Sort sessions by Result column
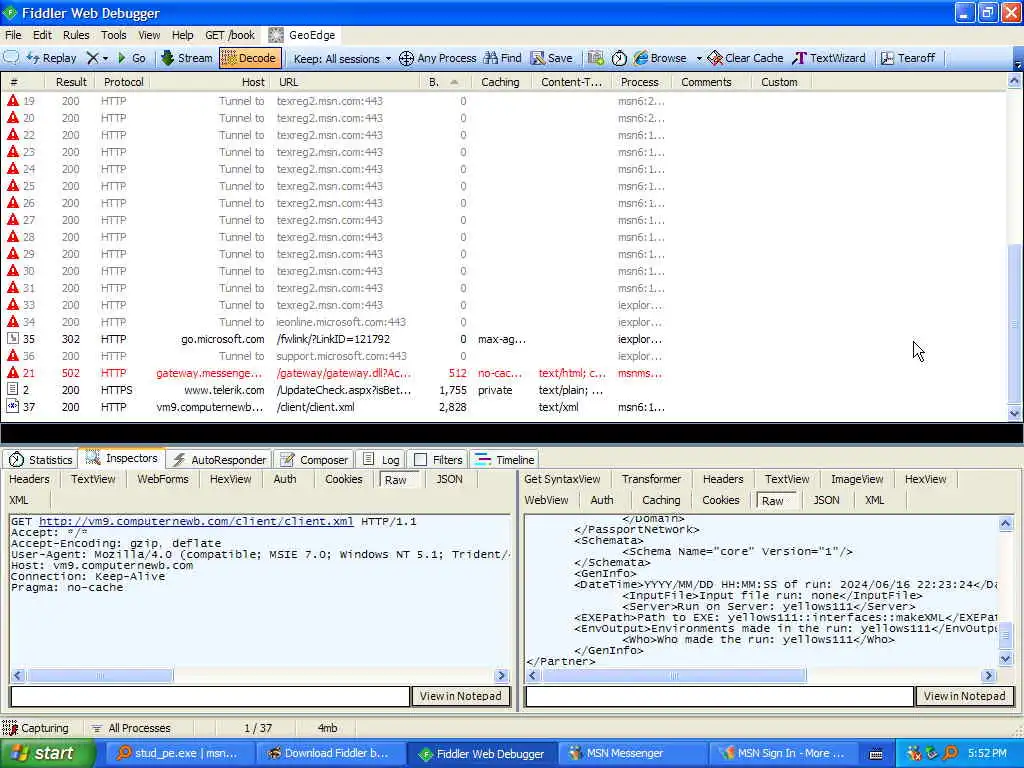 (x=71, y=82)
